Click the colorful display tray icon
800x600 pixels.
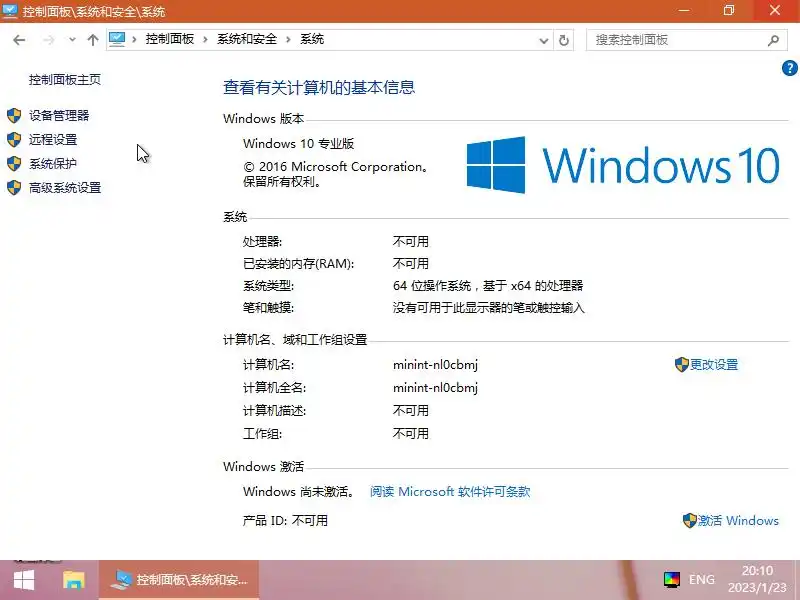(x=672, y=580)
